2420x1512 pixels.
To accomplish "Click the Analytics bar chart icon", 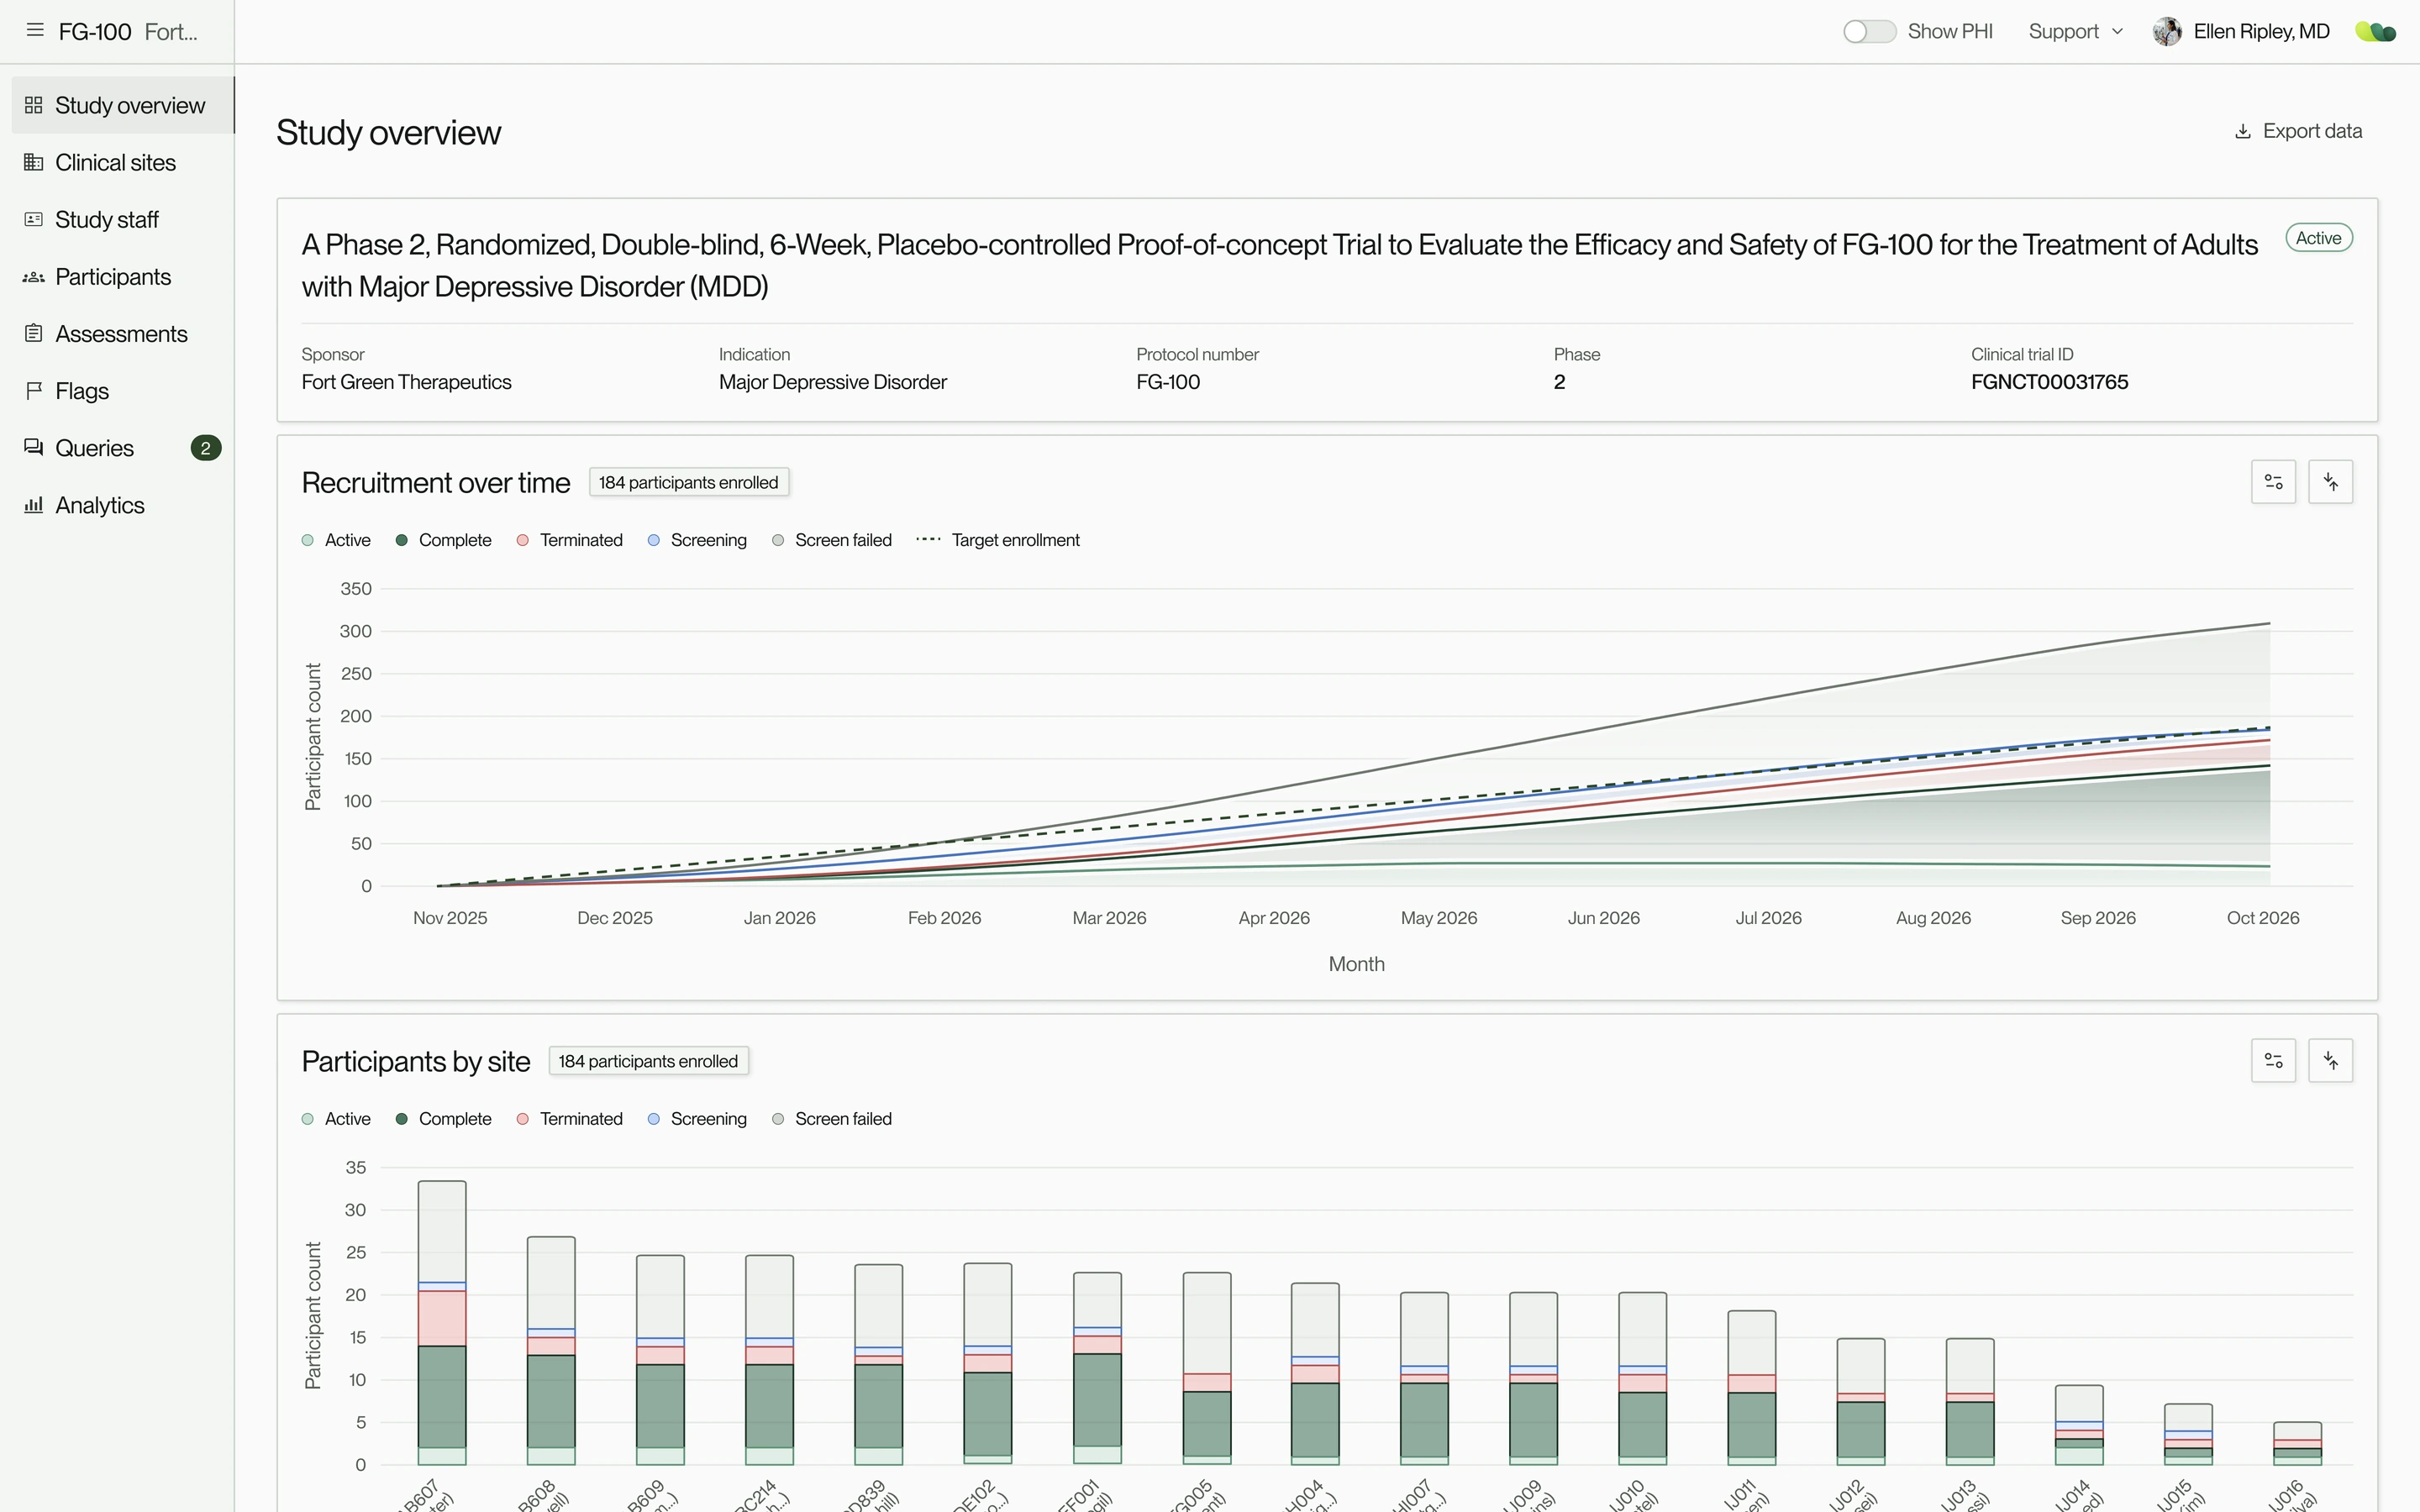I will (x=34, y=504).
